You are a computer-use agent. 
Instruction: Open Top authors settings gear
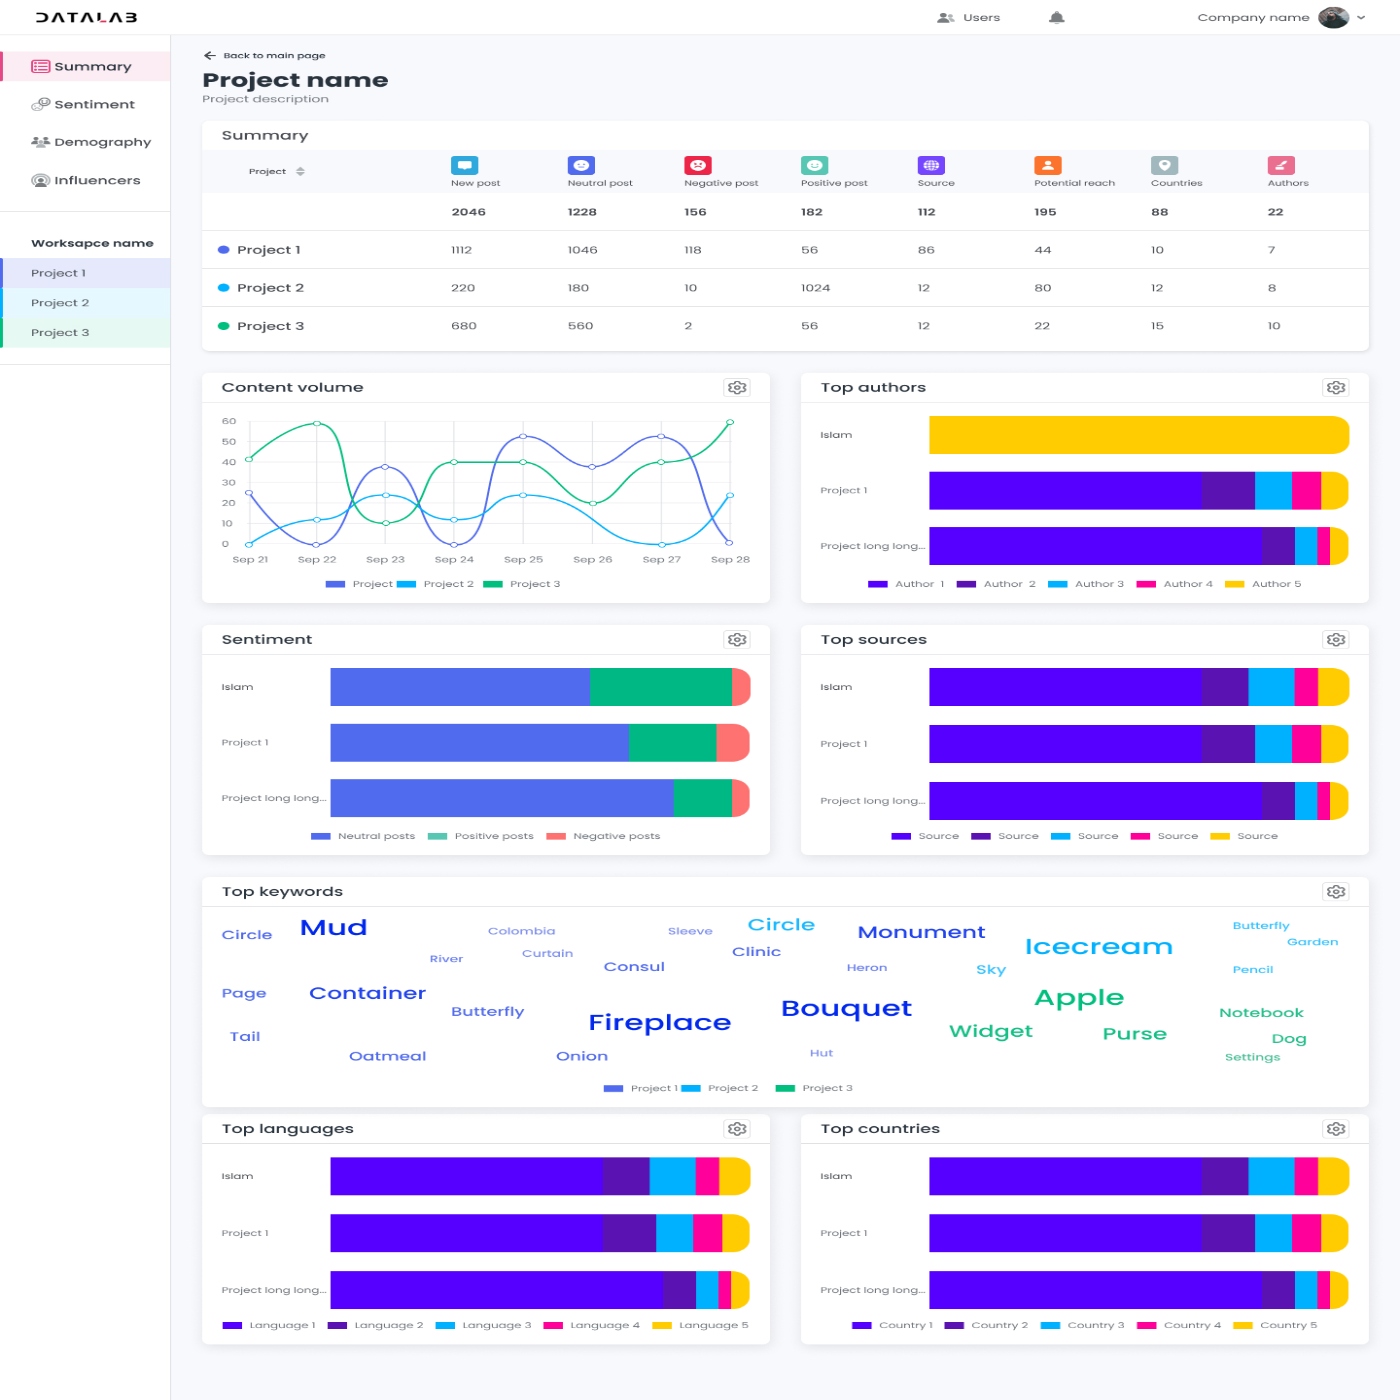point(1336,388)
